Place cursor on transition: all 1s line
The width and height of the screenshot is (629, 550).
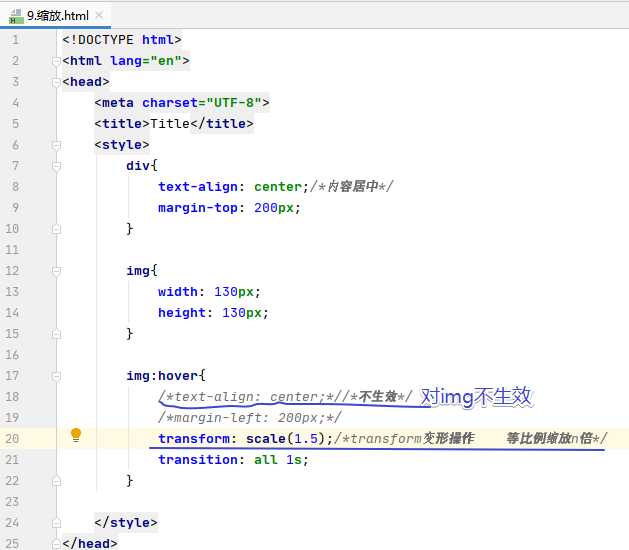coord(233,460)
